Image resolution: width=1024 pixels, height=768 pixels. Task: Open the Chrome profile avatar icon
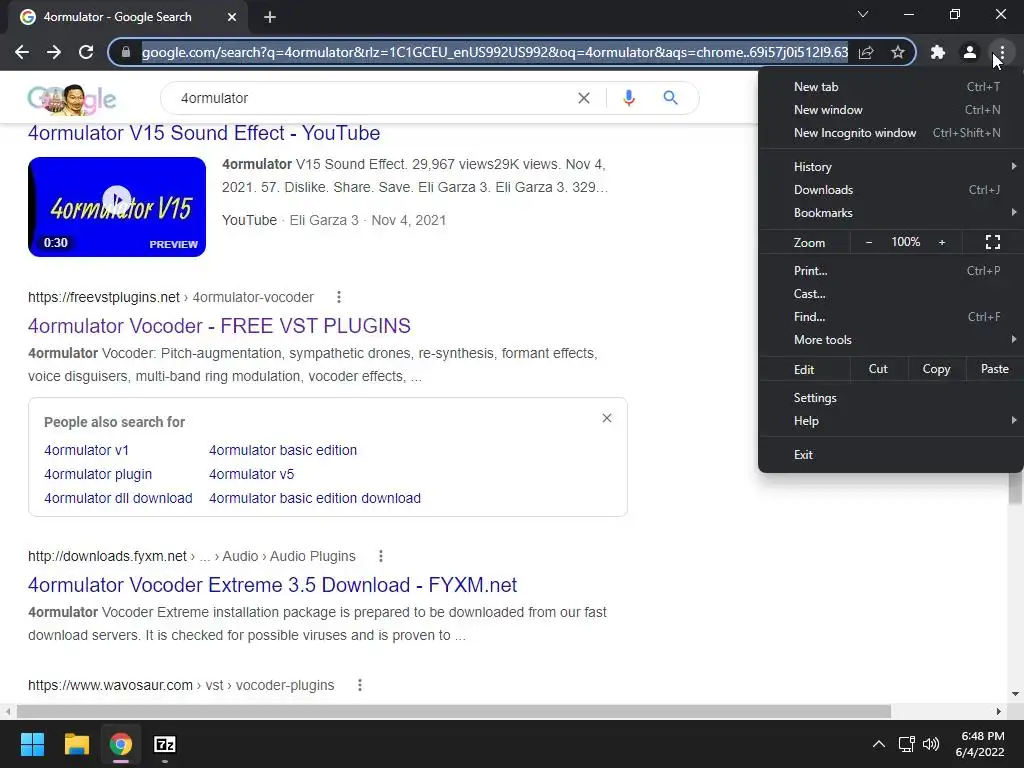pos(970,52)
